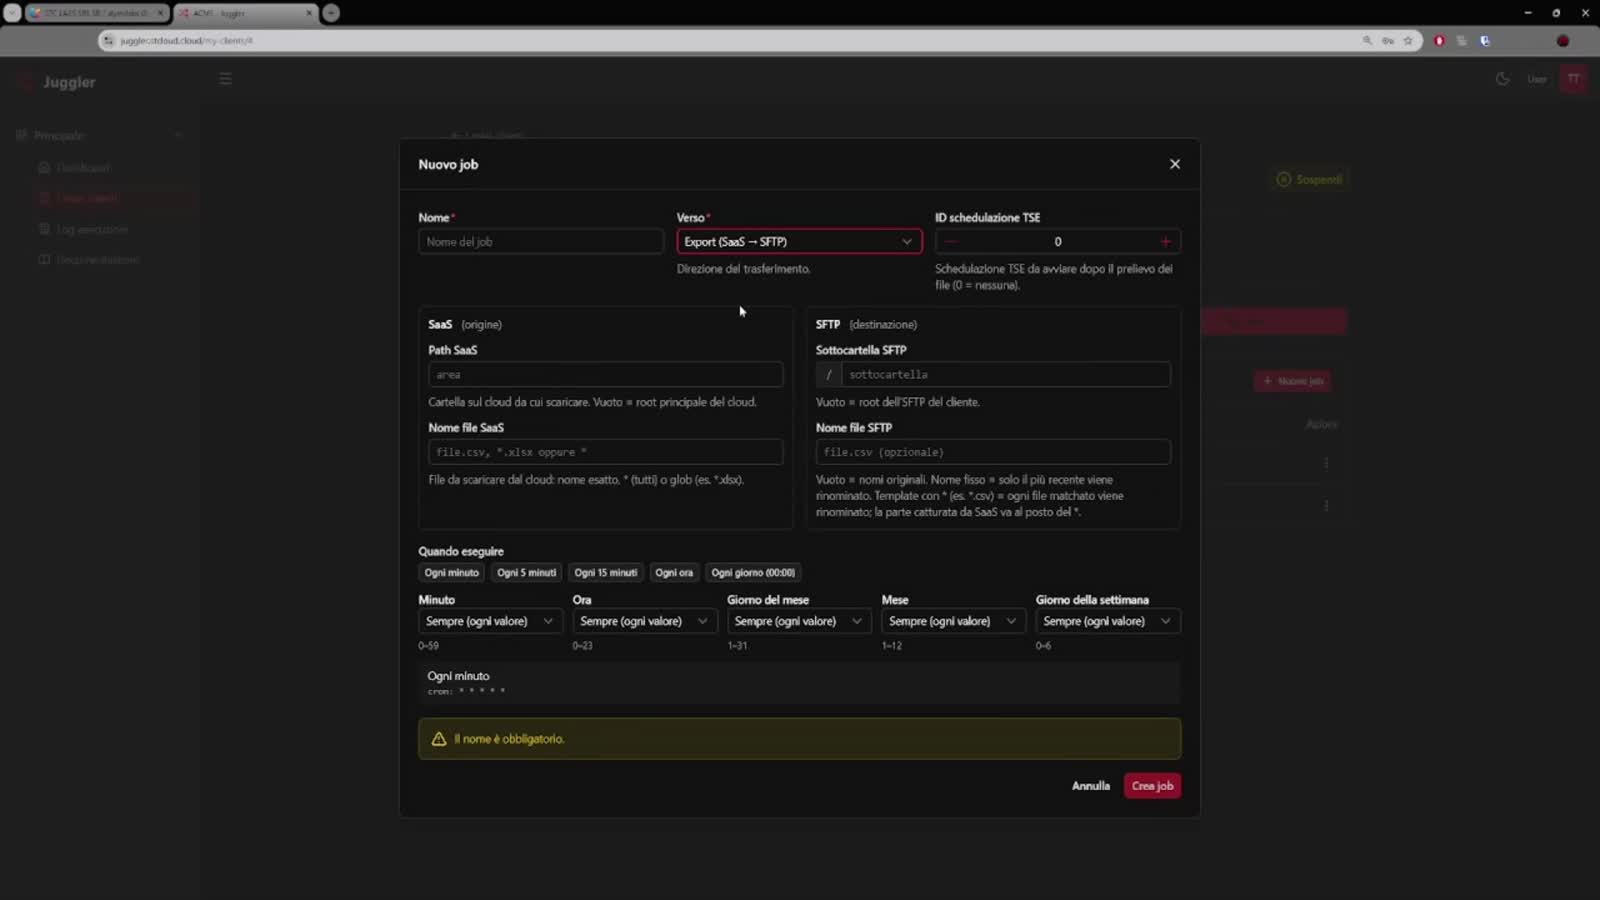Open the browser tab search dropdown
The image size is (1600, 900).
[x=12, y=13]
